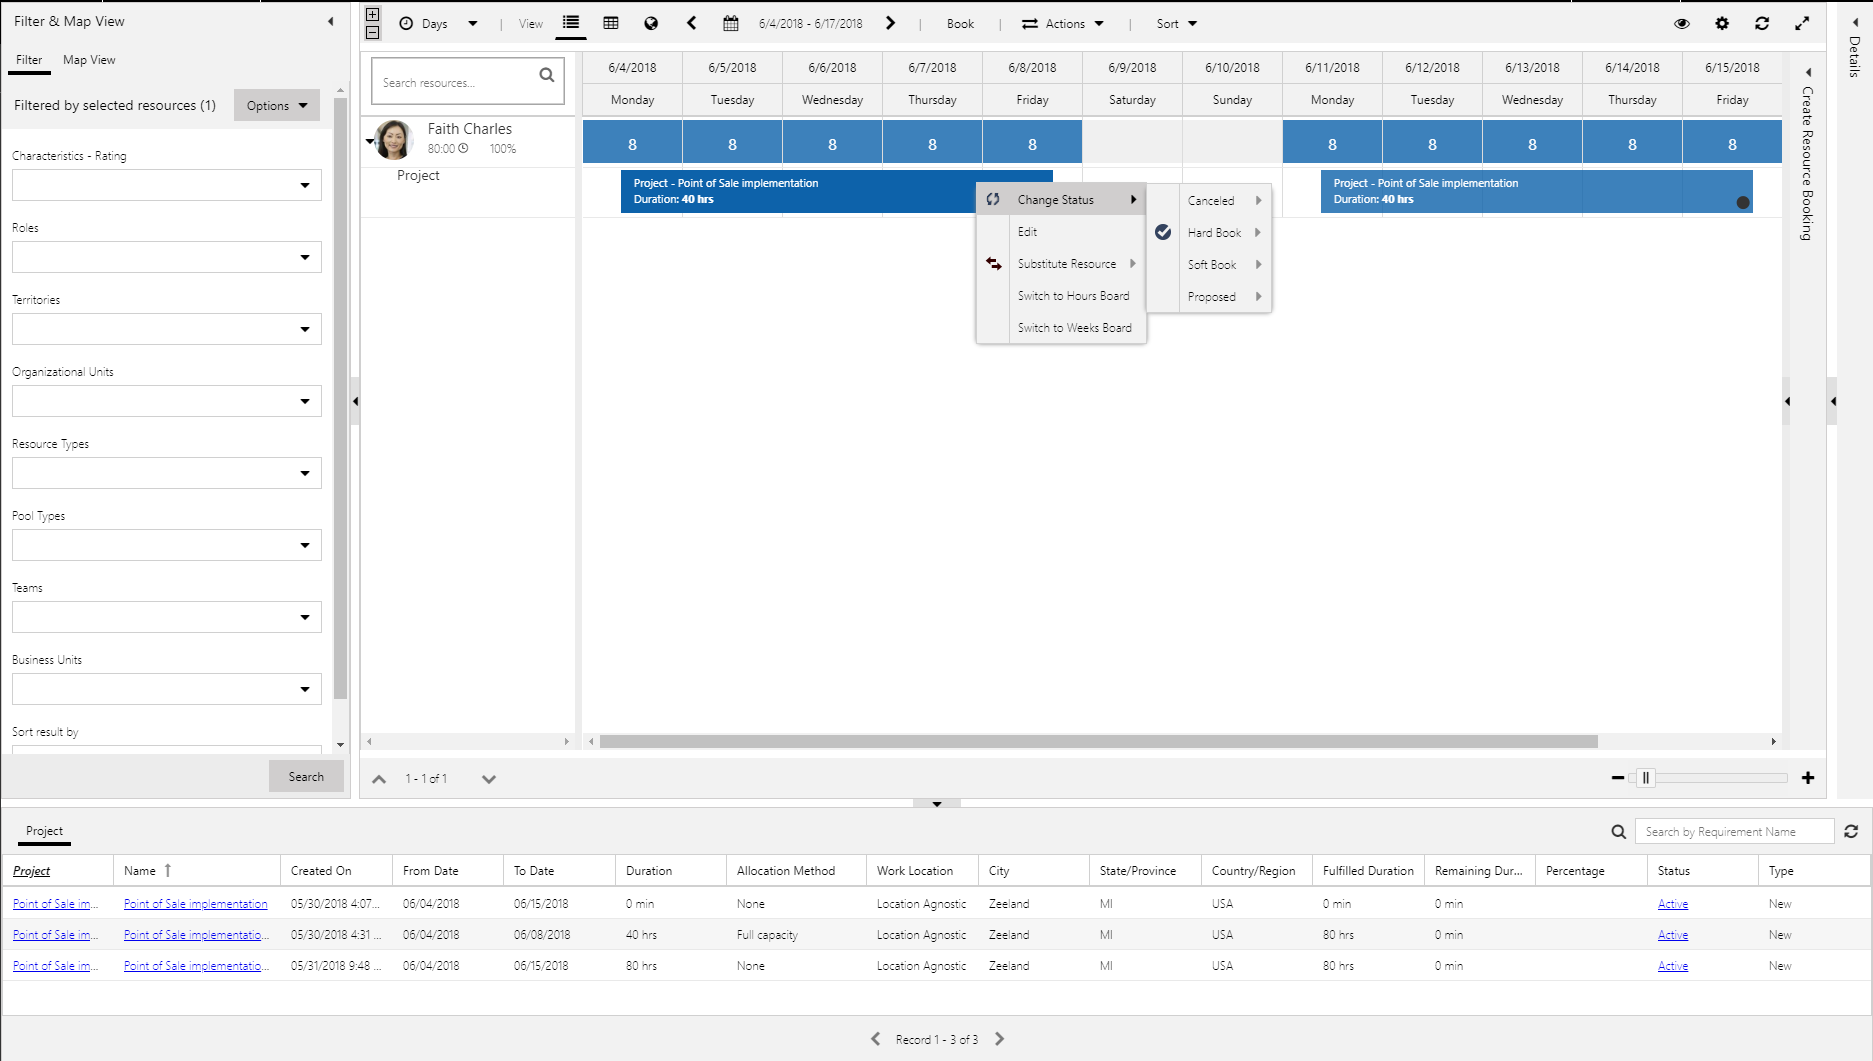Viewport: 1873px width, 1061px height.
Task: Go to next resource page arrow
Action: [489, 779]
